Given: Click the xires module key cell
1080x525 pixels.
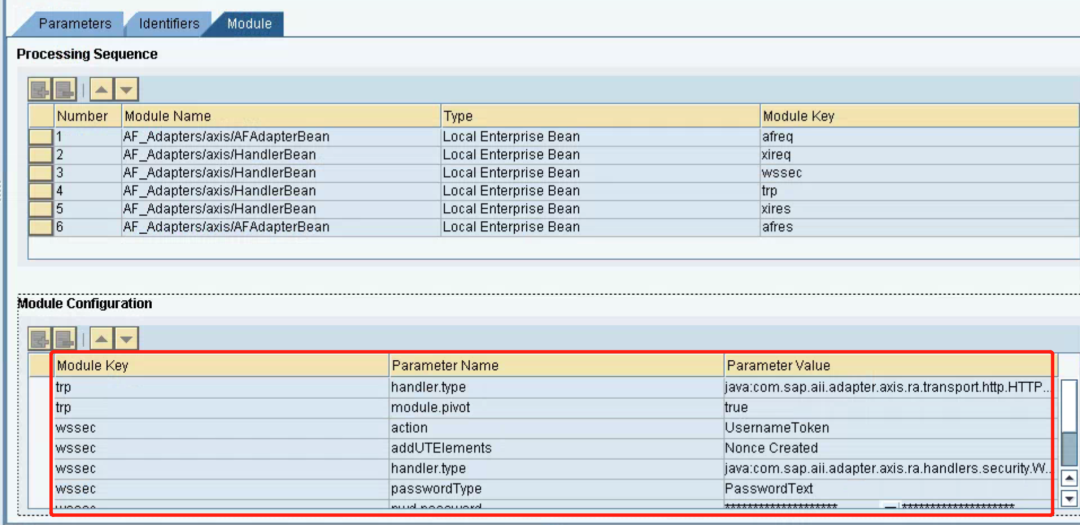Looking at the screenshot, I should pos(920,208).
